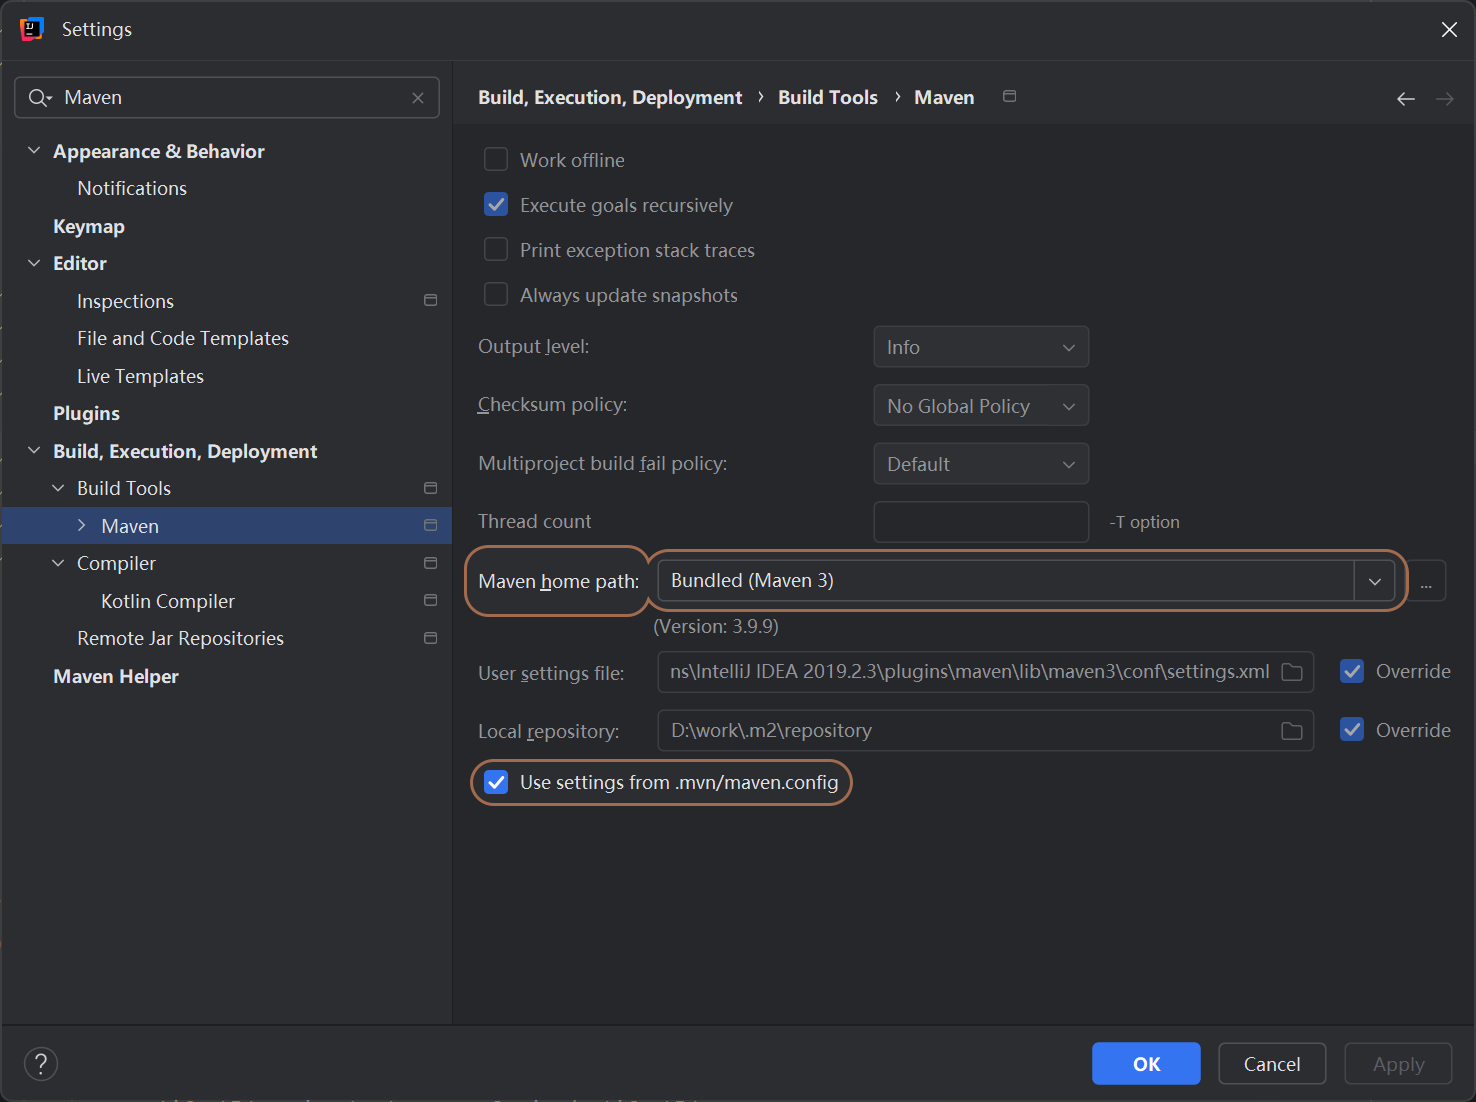
Task: Select Live Templates entry
Action: [140, 376]
